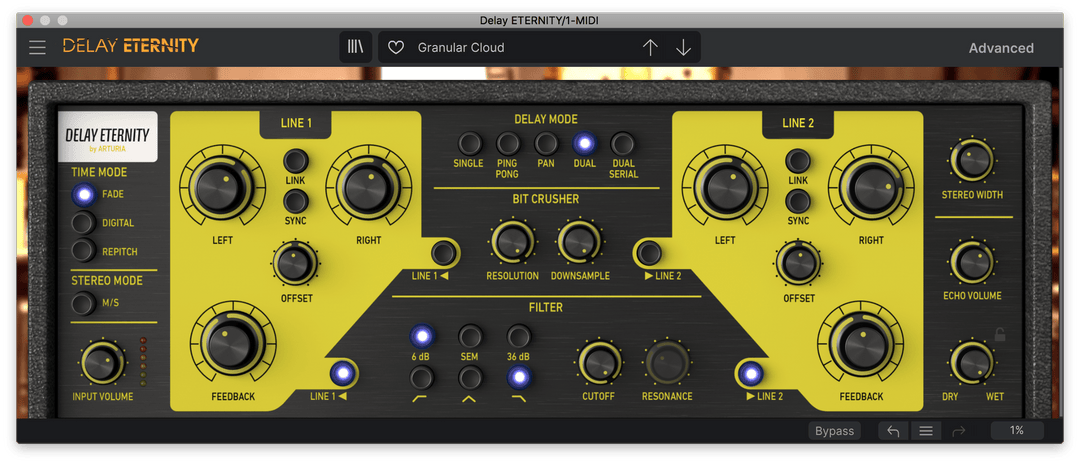The image size is (1080, 464).
Task: Show the Advanced panel
Action: tap(1001, 48)
